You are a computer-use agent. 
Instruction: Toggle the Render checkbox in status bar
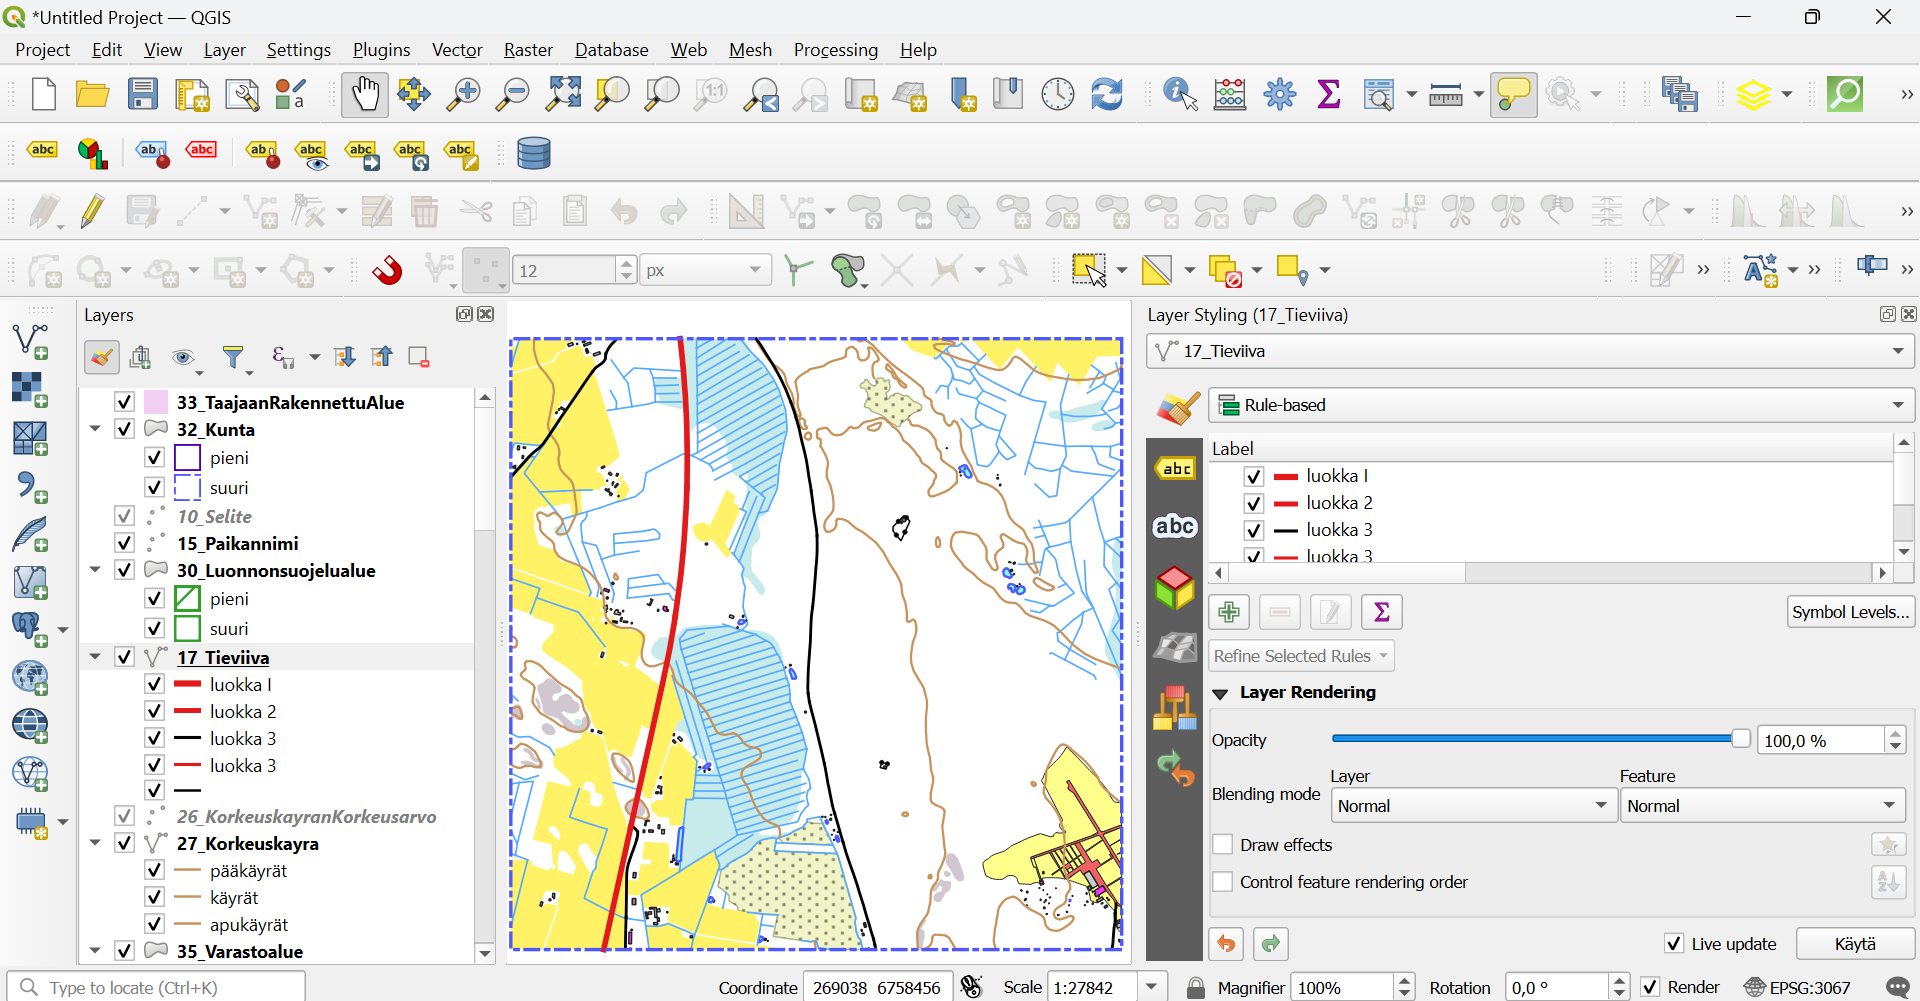1650,988
